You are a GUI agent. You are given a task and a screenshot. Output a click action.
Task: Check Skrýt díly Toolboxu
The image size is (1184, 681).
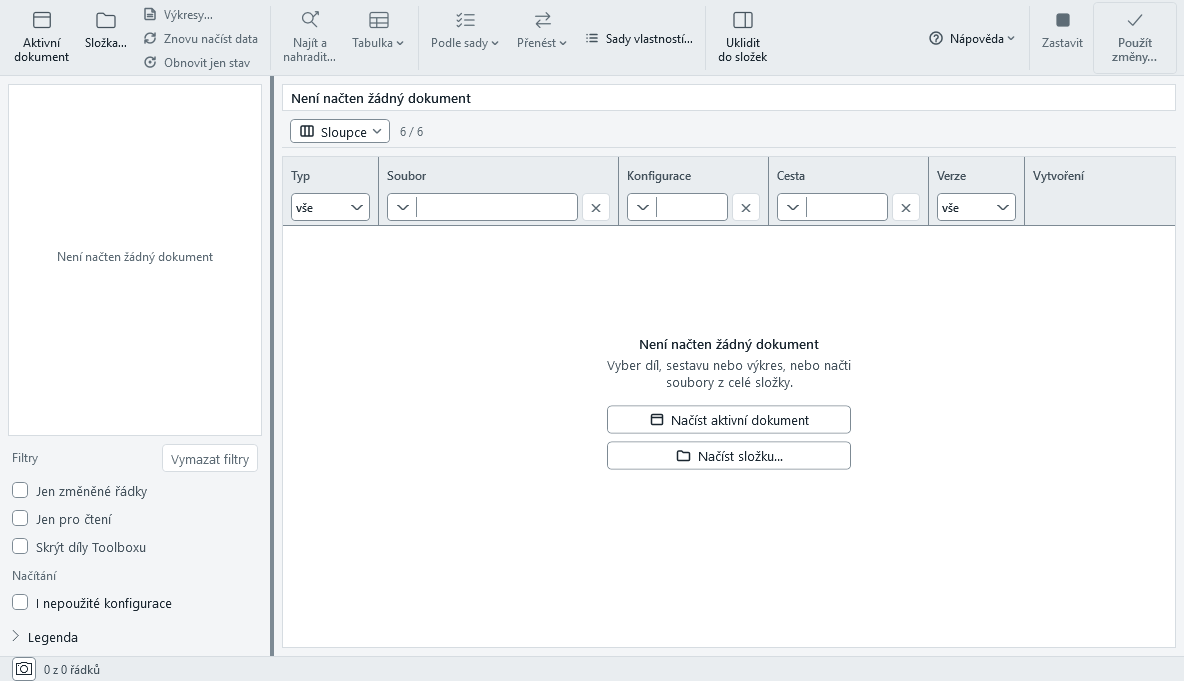click(20, 547)
